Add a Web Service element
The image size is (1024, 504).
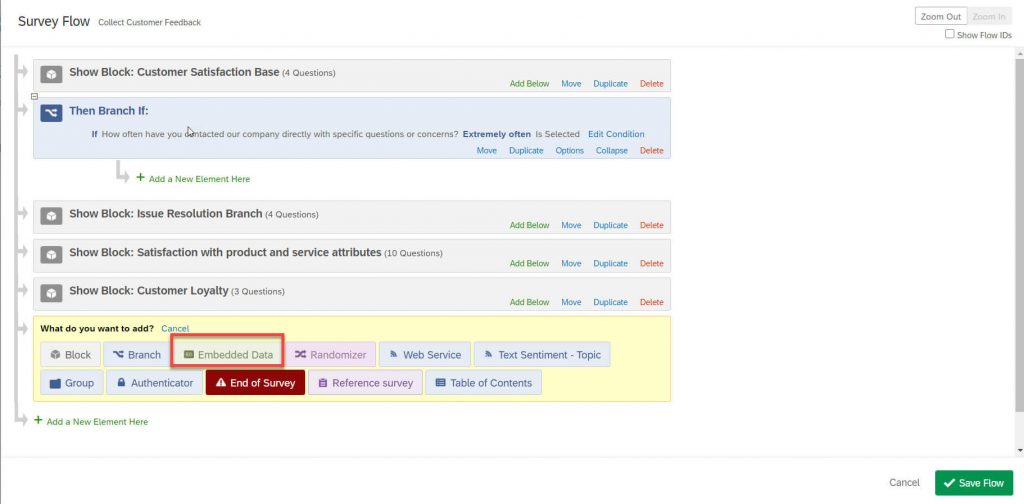(x=424, y=354)
